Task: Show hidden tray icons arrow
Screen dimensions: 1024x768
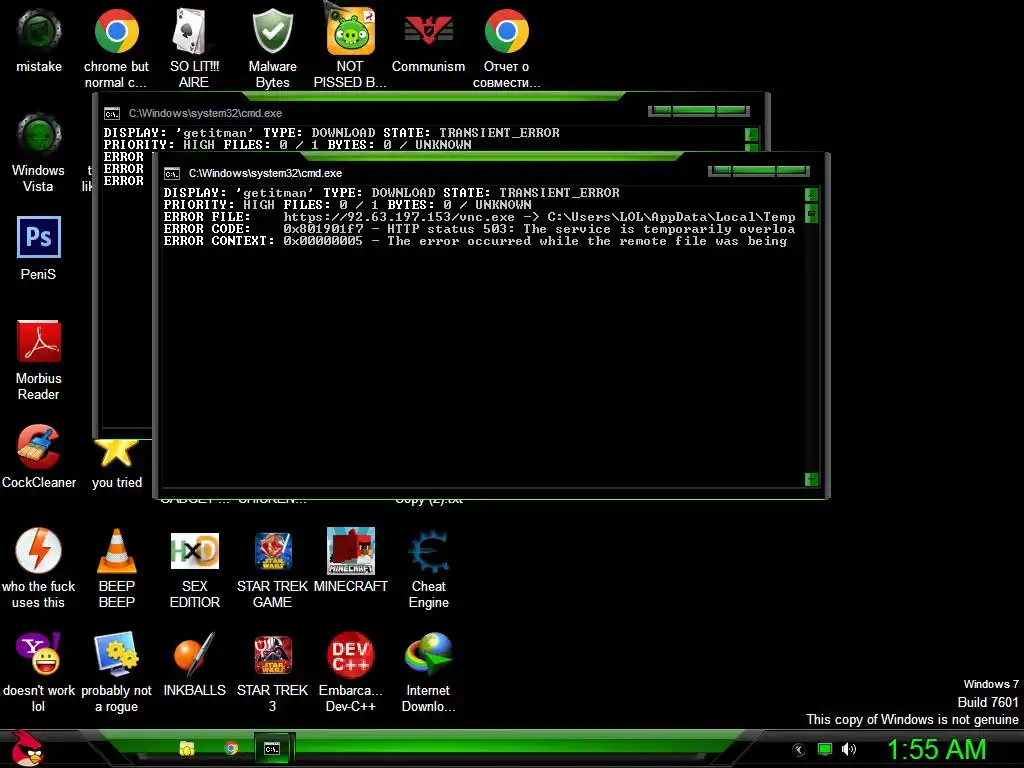Action: click(x=799, y=750)
